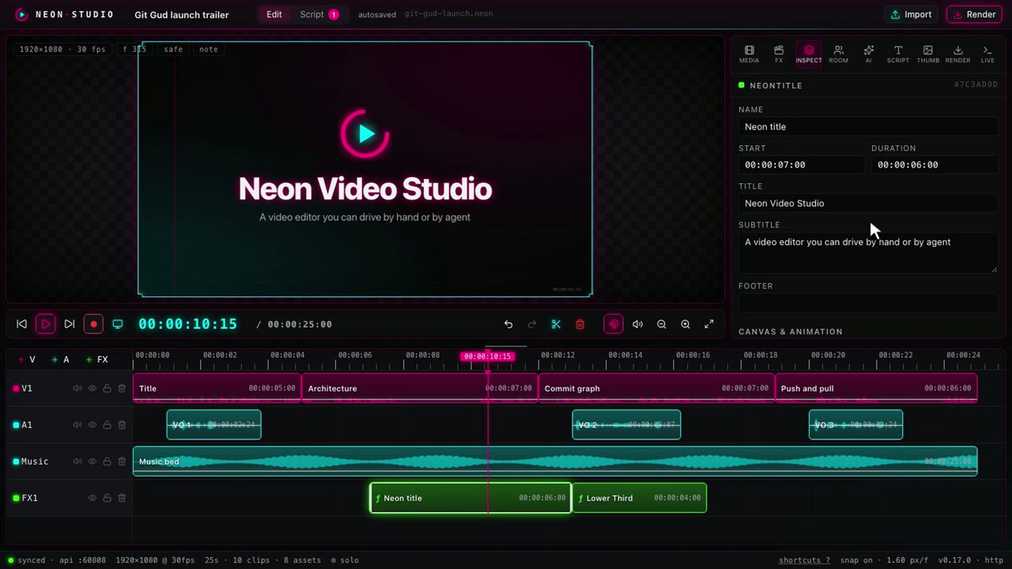Add a video track with V button
Image resolution: width=1012 pixels, height=569 pixels.
[x=28, y=359]
